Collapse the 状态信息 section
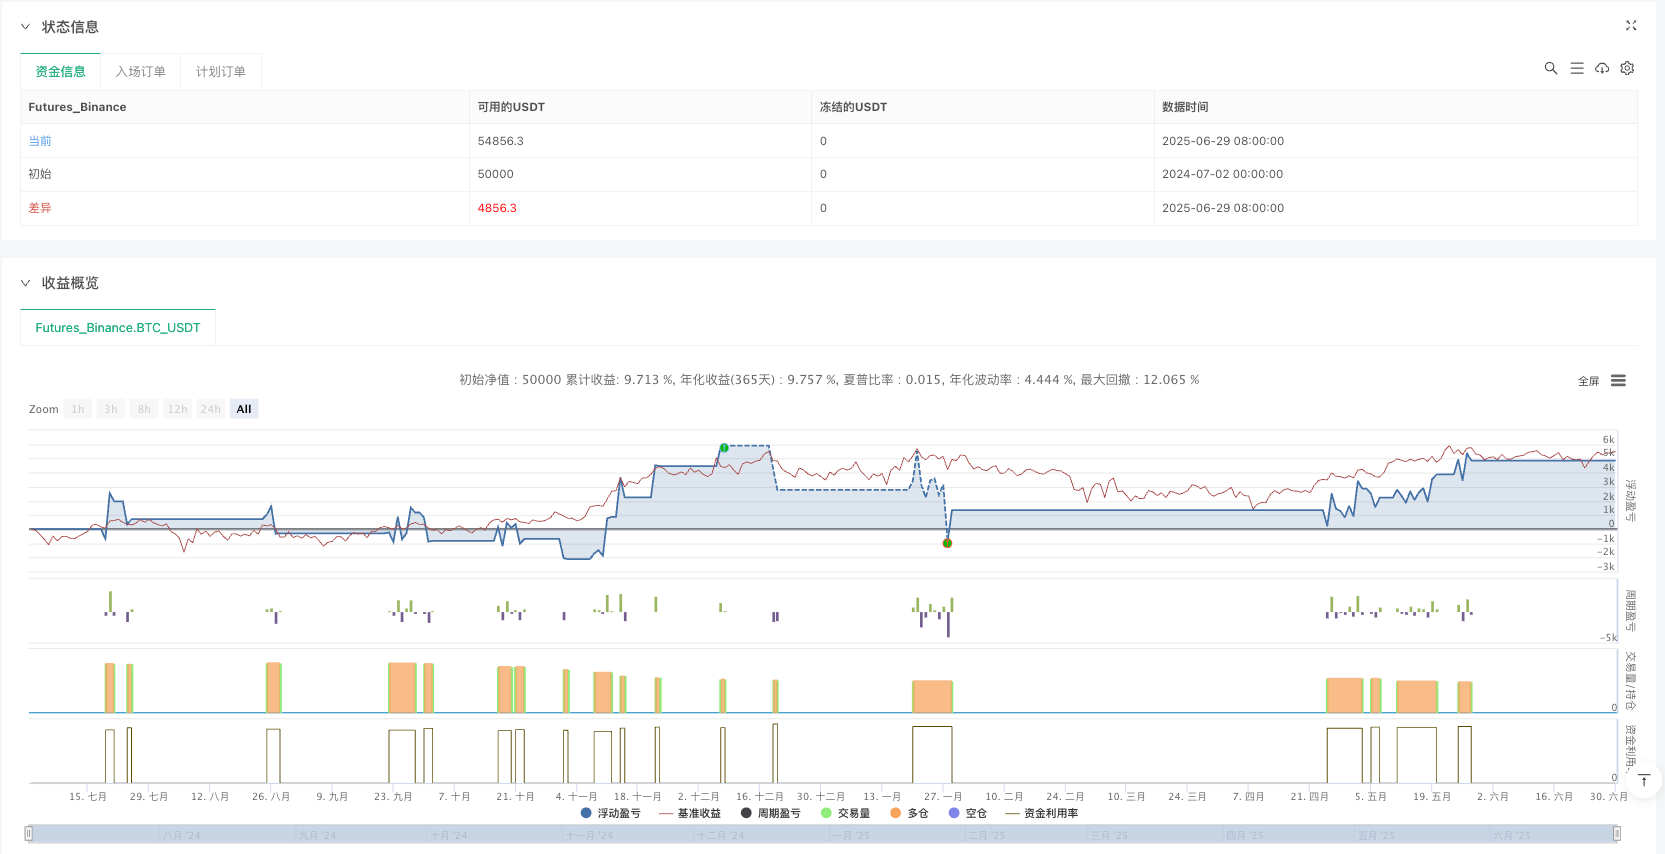 (x=26, y=27)
